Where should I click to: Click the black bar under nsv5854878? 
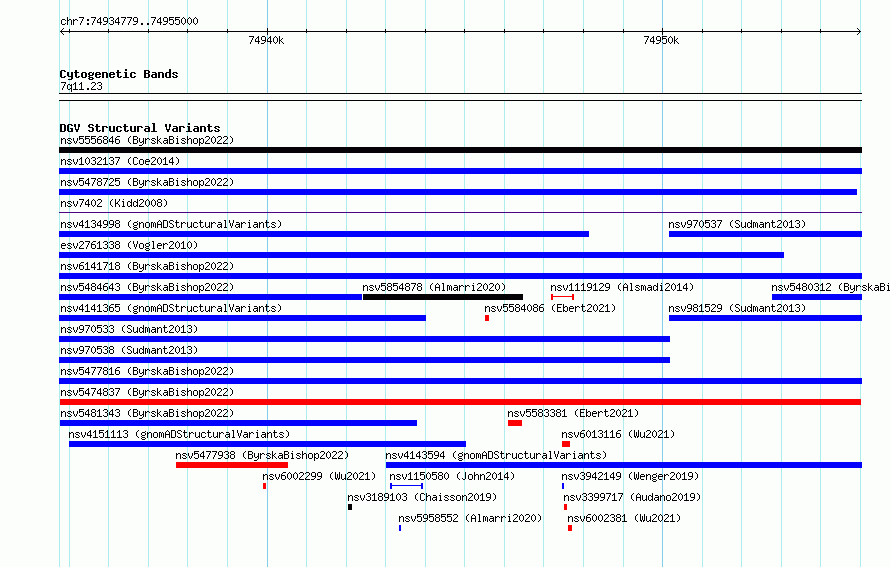(443, 297)
